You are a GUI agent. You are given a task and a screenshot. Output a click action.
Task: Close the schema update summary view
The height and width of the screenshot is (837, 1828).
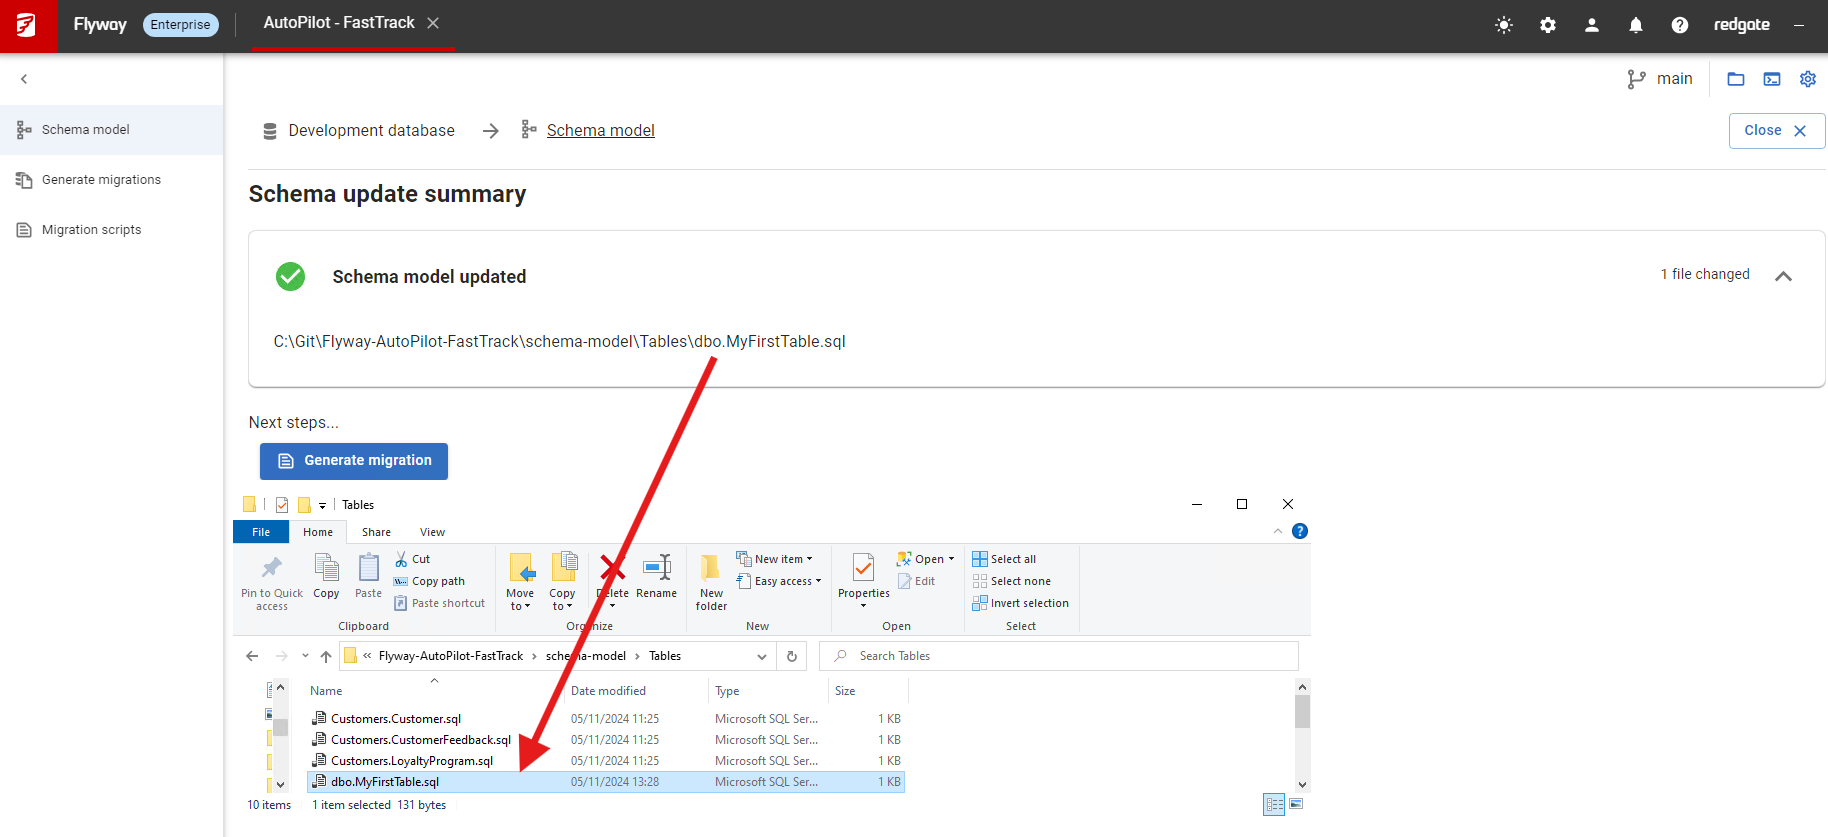pyautogui.click(x=1775, y=131)
